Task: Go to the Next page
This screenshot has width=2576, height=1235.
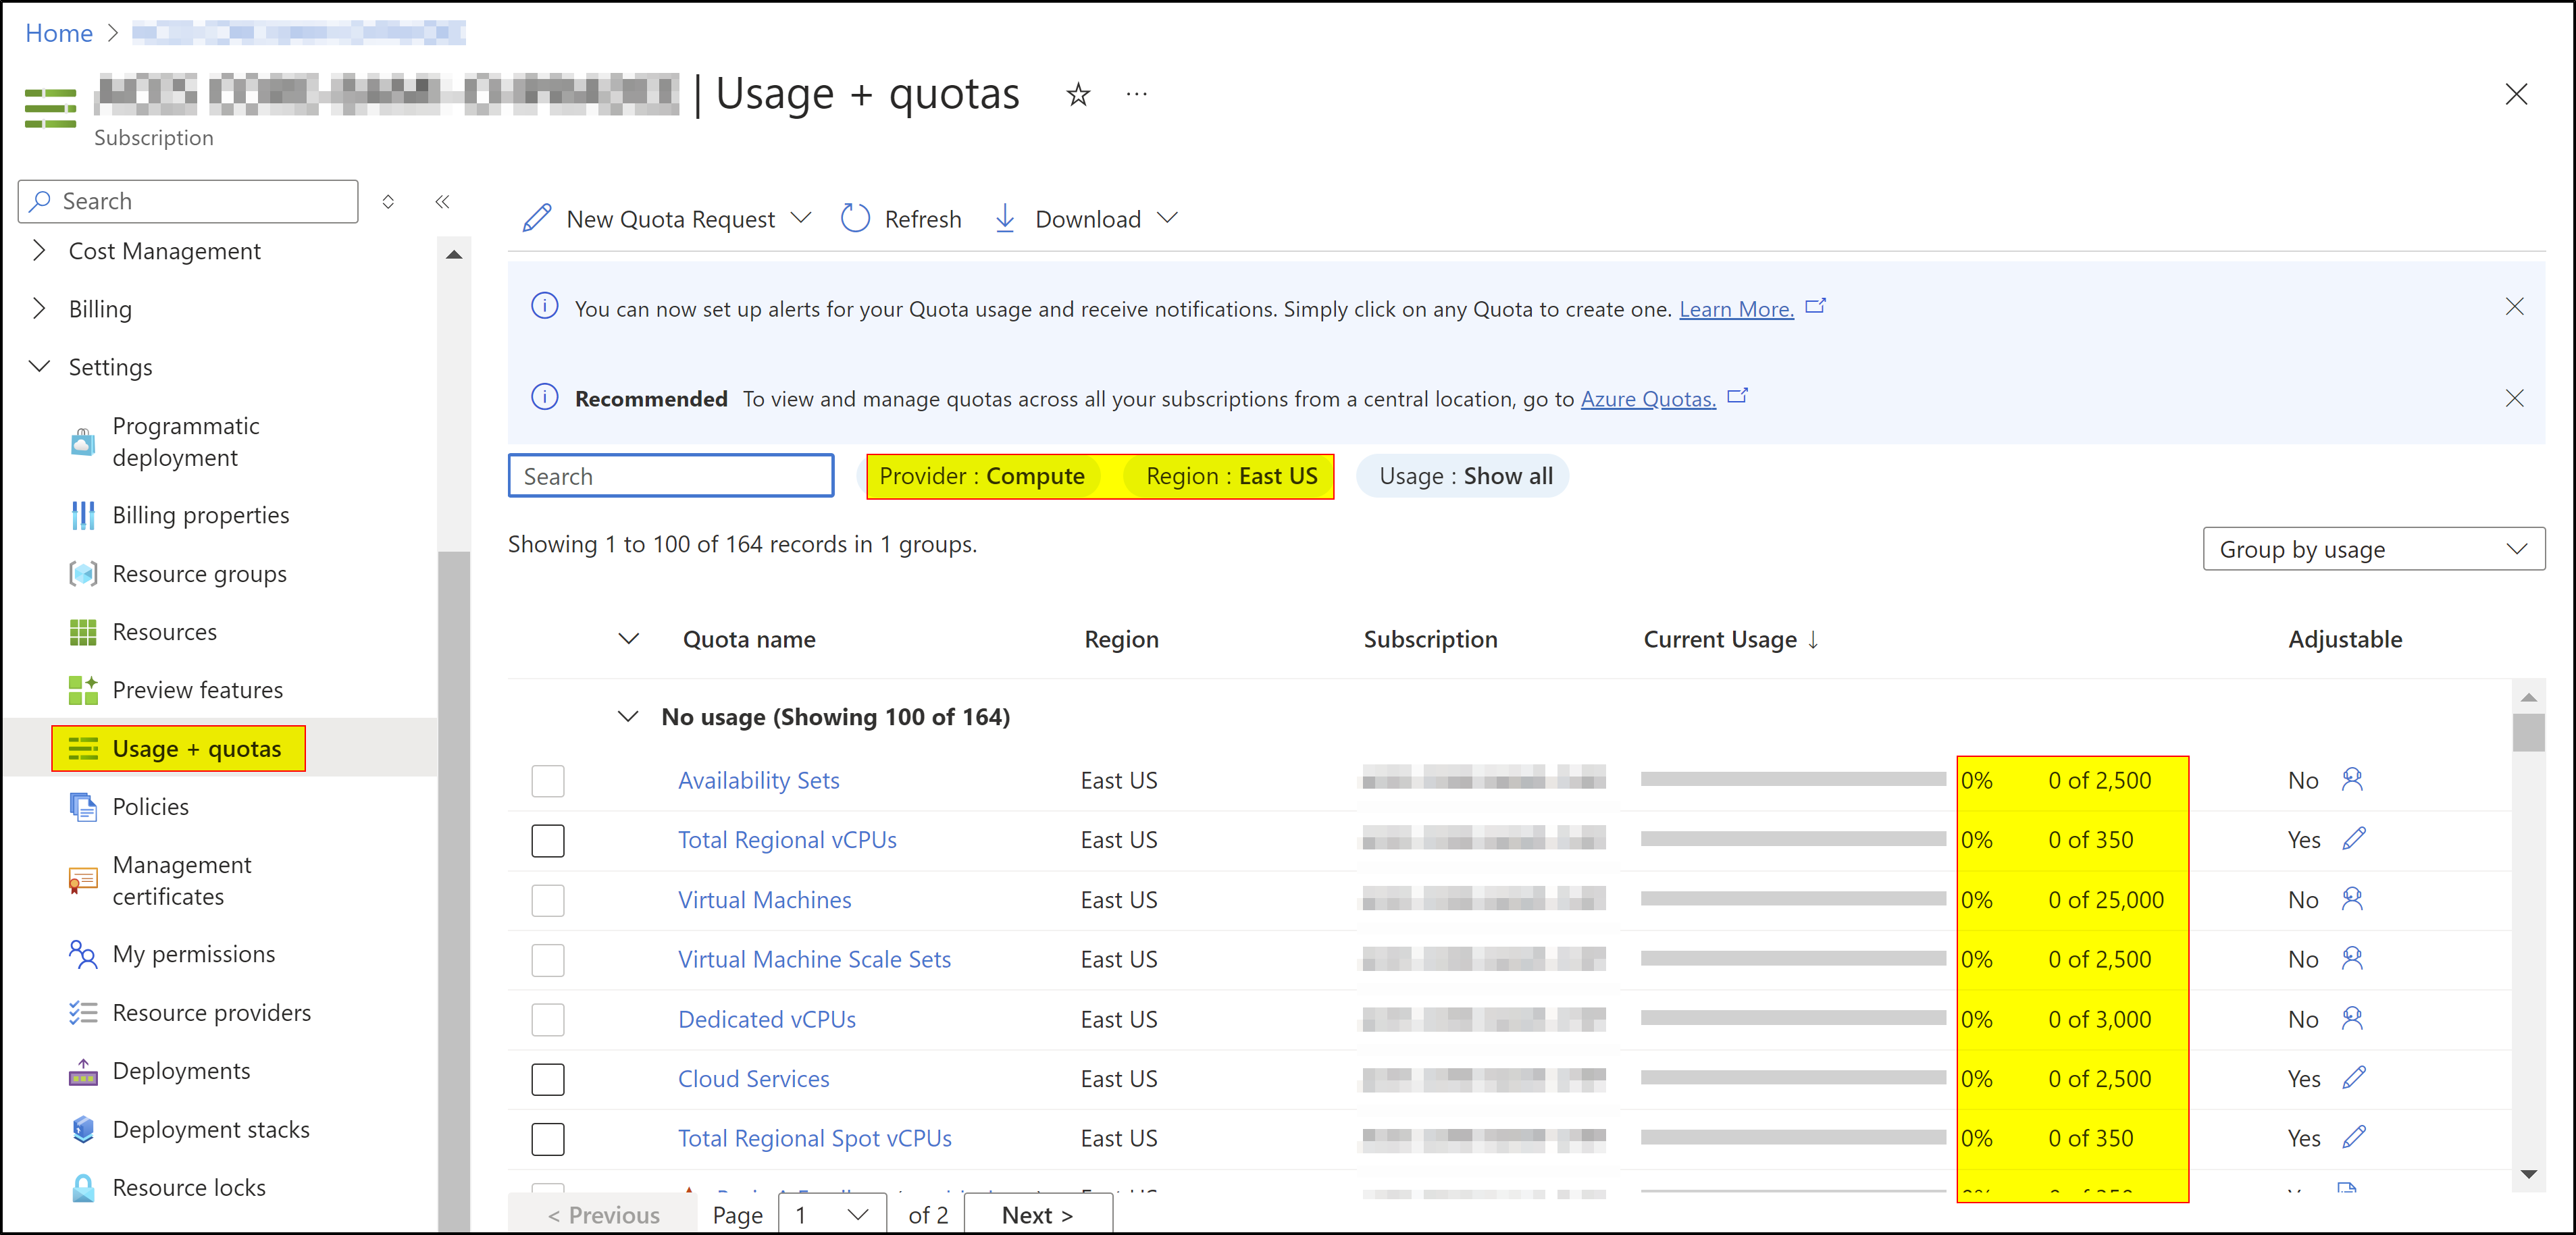Action: pos(1038,1214)
